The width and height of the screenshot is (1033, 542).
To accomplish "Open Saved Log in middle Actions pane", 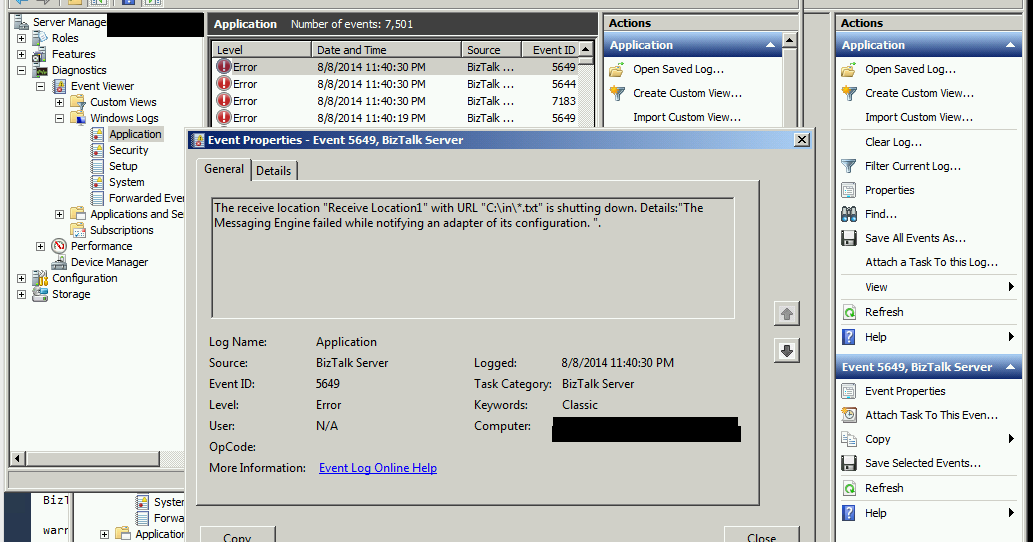I will point(679,69).
